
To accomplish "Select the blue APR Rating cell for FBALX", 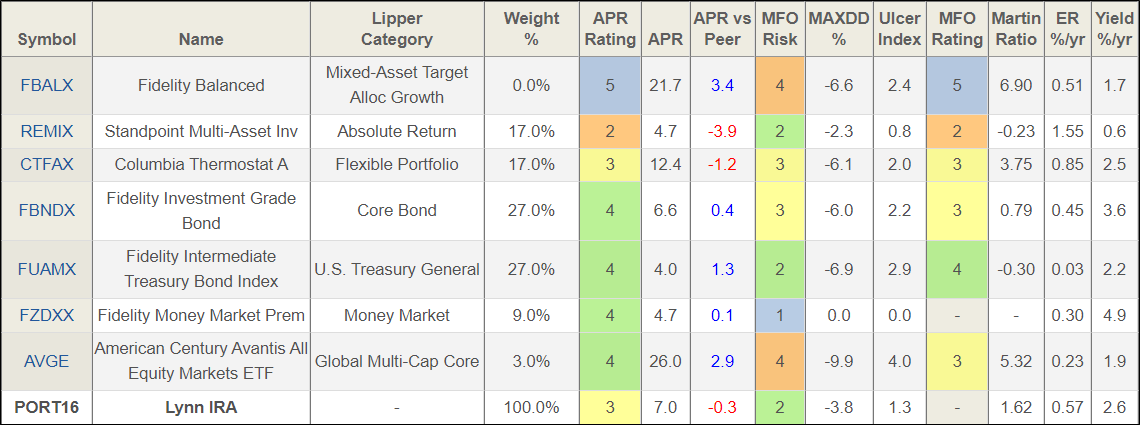I will 609,86.
